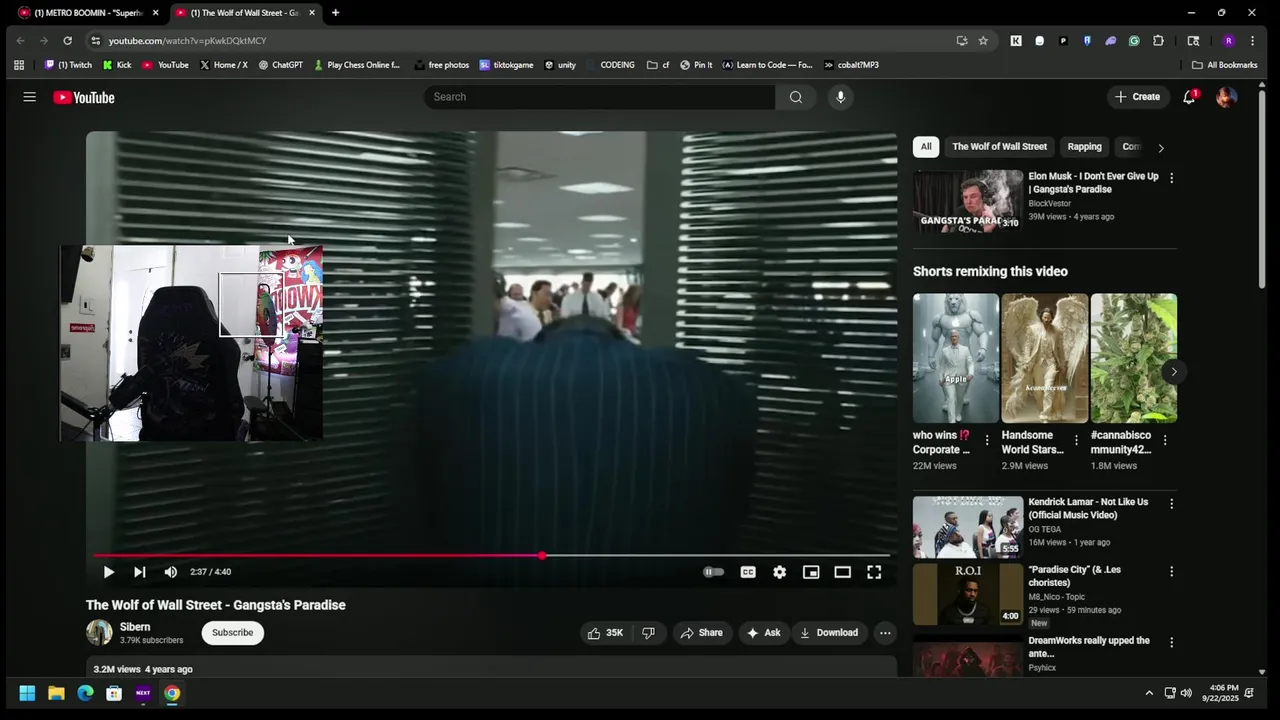
Task: Open the YouTube account avatar menu
Action: pos(1226,97)
